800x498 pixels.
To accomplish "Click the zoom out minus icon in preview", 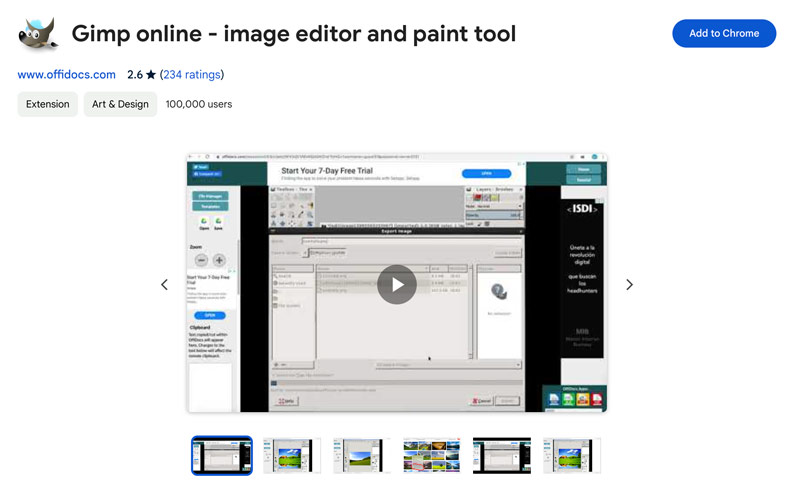I will point(202,260).
